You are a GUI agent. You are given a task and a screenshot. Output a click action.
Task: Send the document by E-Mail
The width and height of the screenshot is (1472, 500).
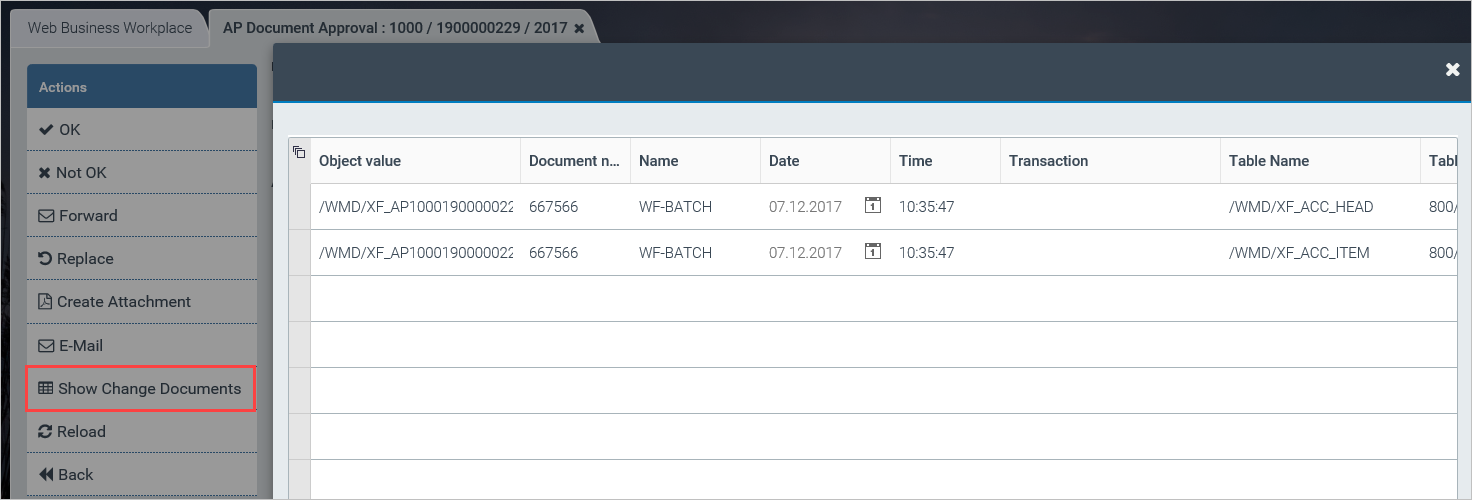tap(71, 346)
